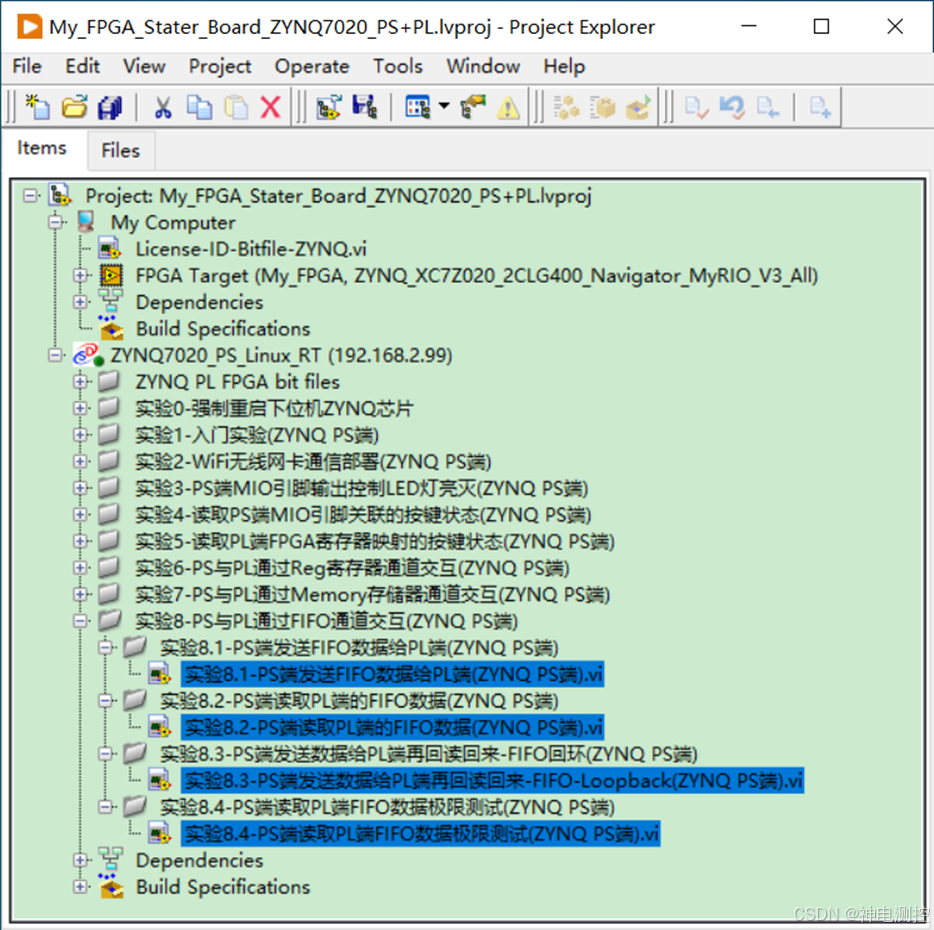Expand the 实验2-WiFi folder
Viewport: 934px width, 930px height.
point(80,462)
